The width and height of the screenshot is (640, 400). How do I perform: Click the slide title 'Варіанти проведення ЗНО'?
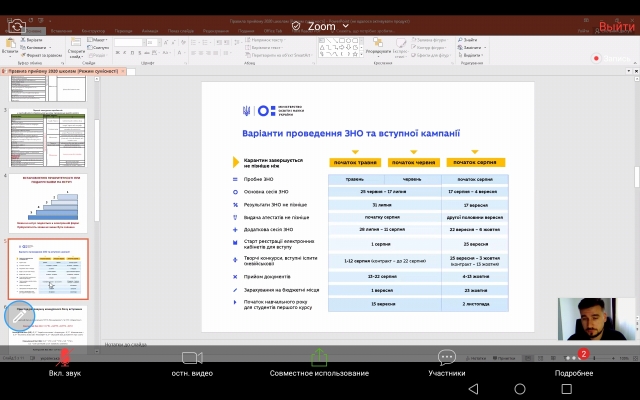click(x=351, y=133)
